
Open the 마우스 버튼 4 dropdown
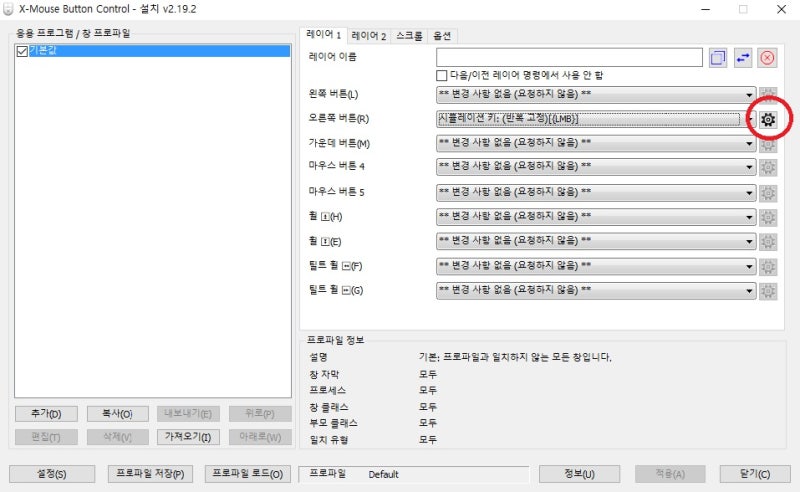[596, 167]
